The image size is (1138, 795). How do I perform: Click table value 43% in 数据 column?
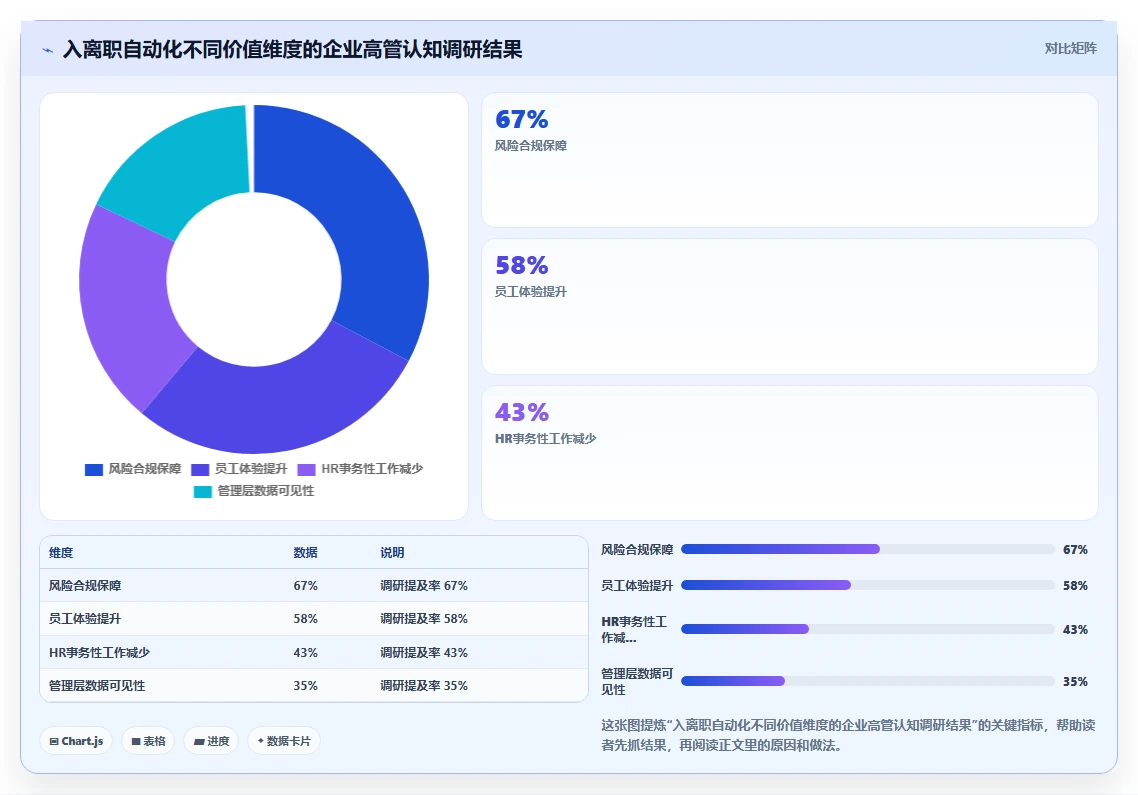click(x=306, y=653)
